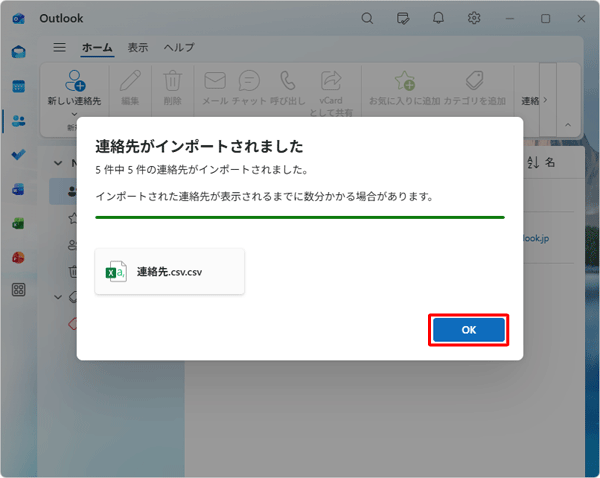Viewport: 600px width, 478px height.
Task: Open My Day calendar-check icon
Action: click(x=403, y=18)
